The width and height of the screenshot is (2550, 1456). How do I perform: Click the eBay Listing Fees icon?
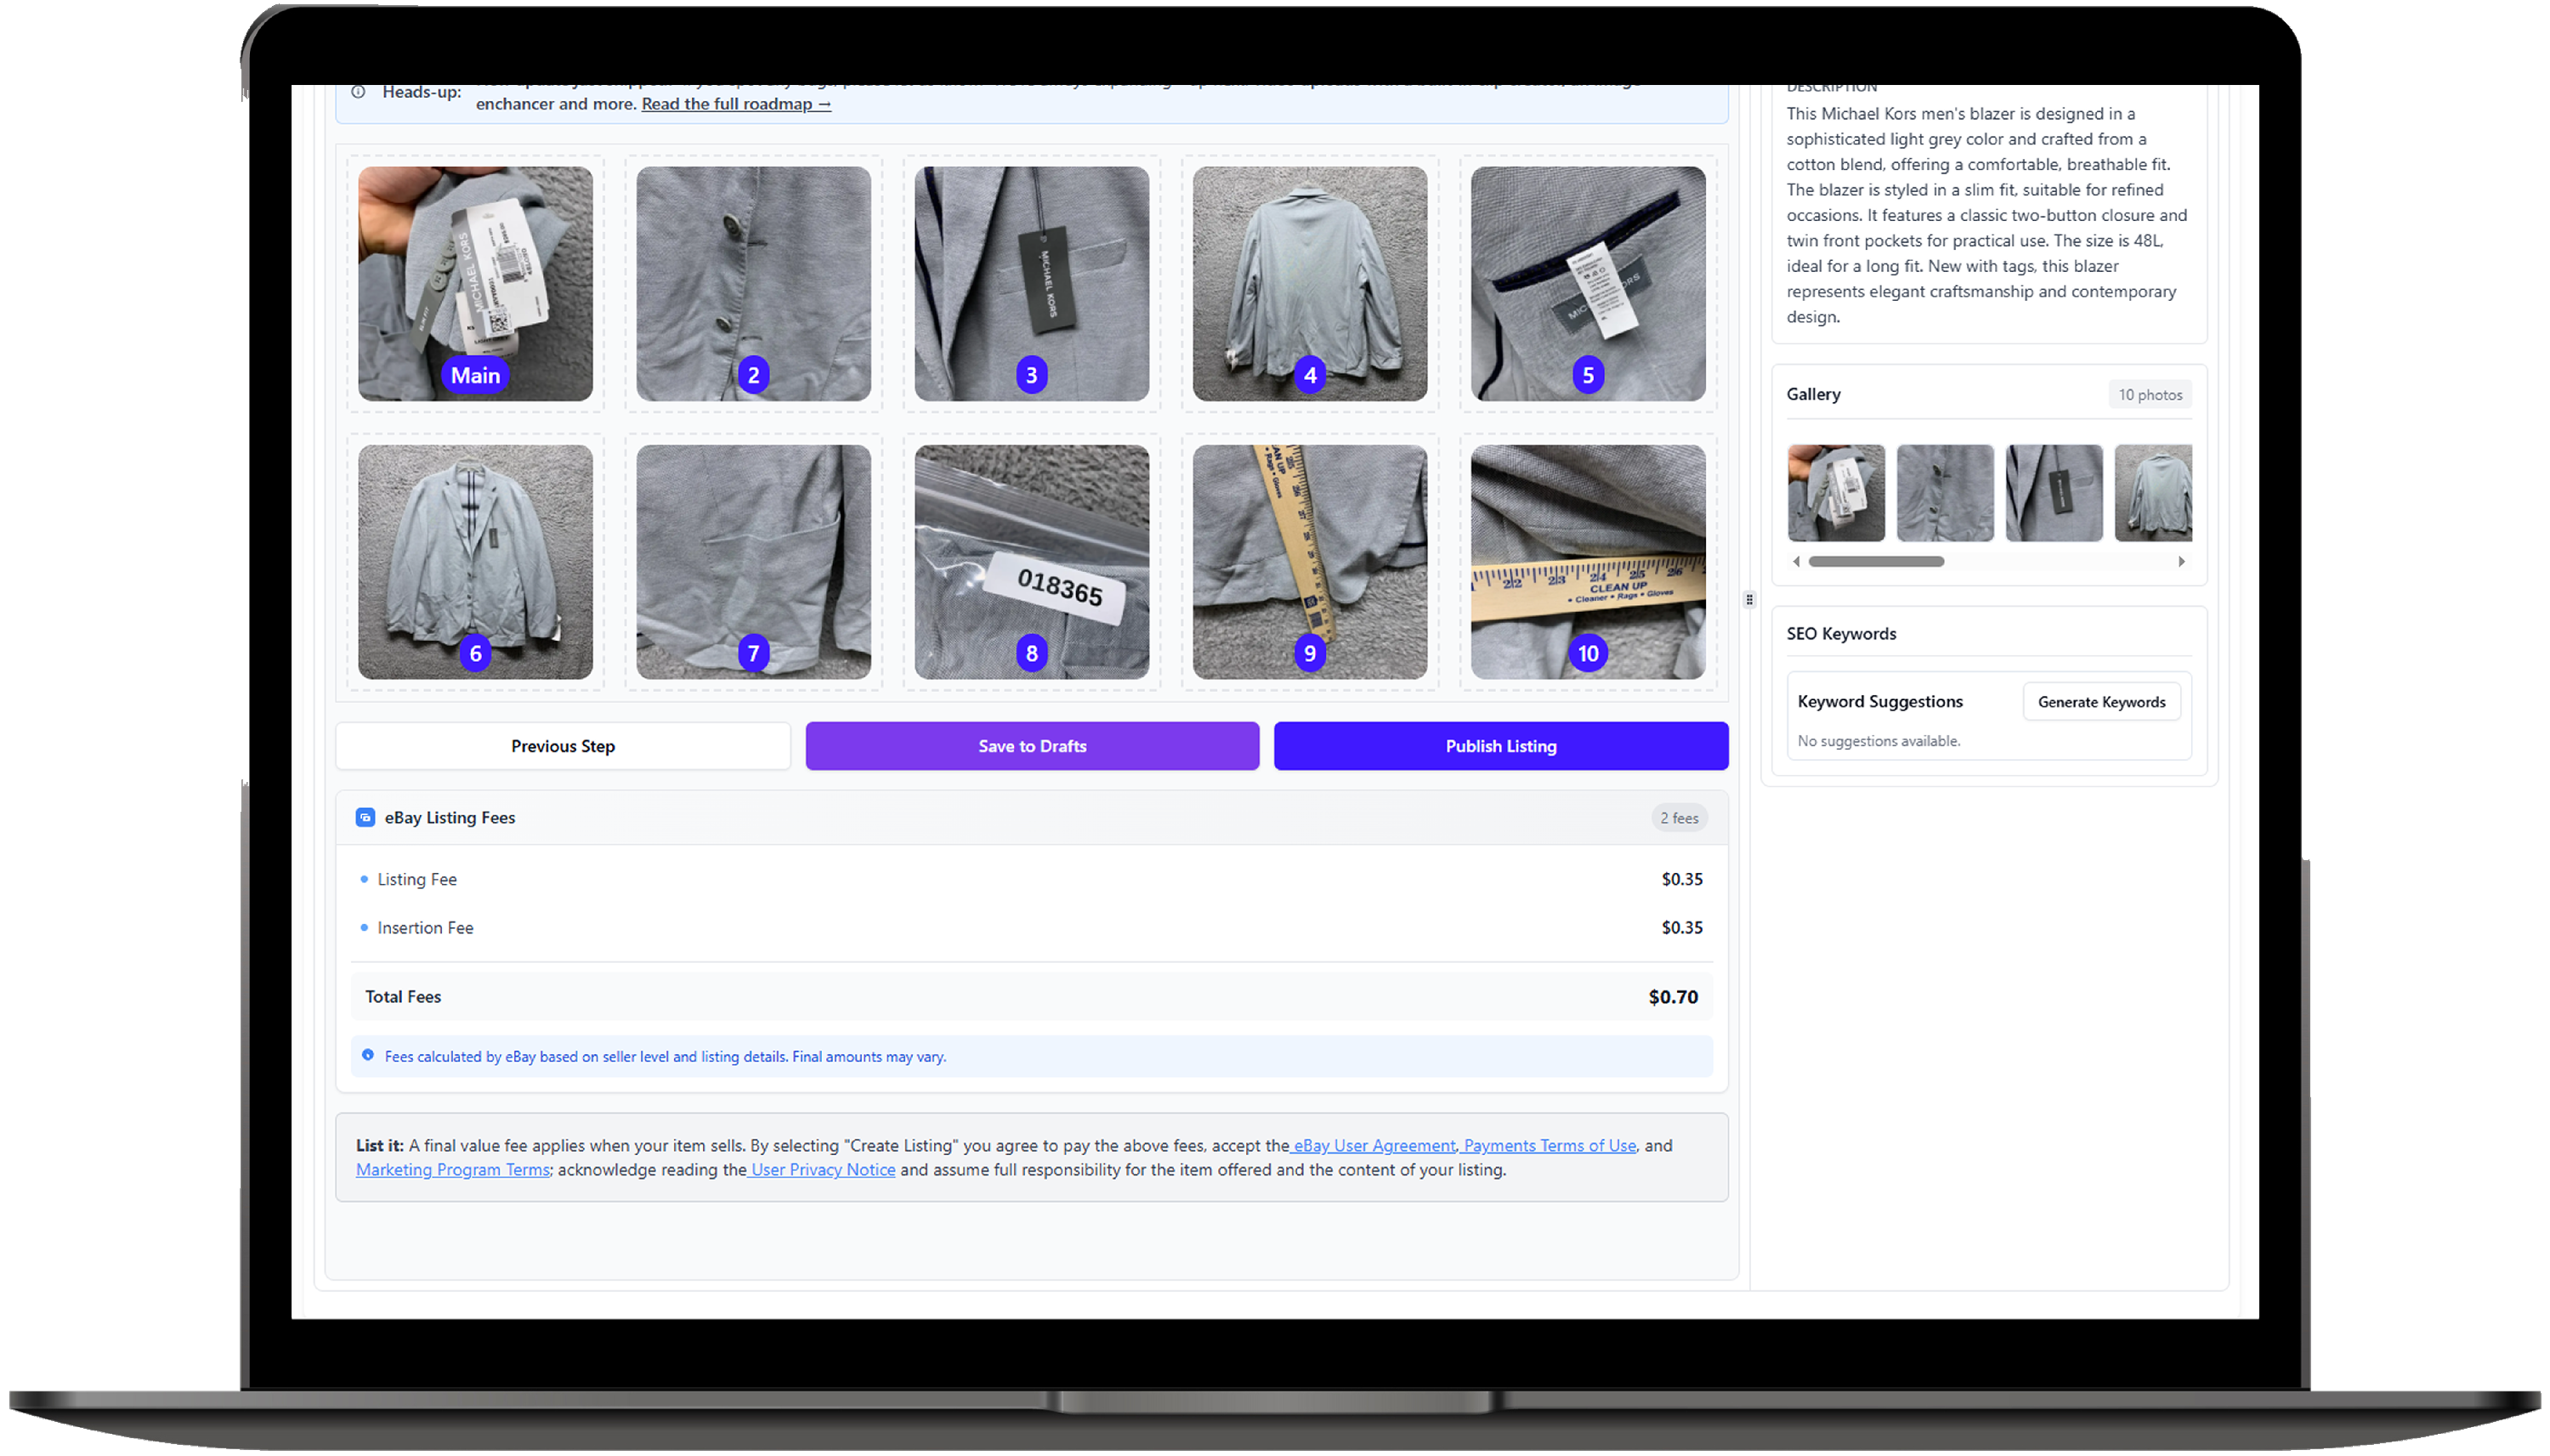click(365, 817)
